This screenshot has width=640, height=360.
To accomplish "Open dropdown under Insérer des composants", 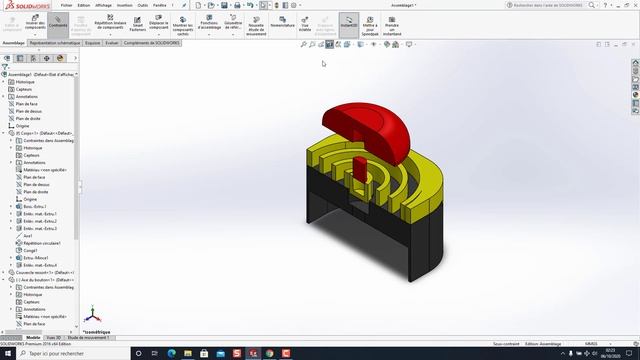I will [35, 34].
